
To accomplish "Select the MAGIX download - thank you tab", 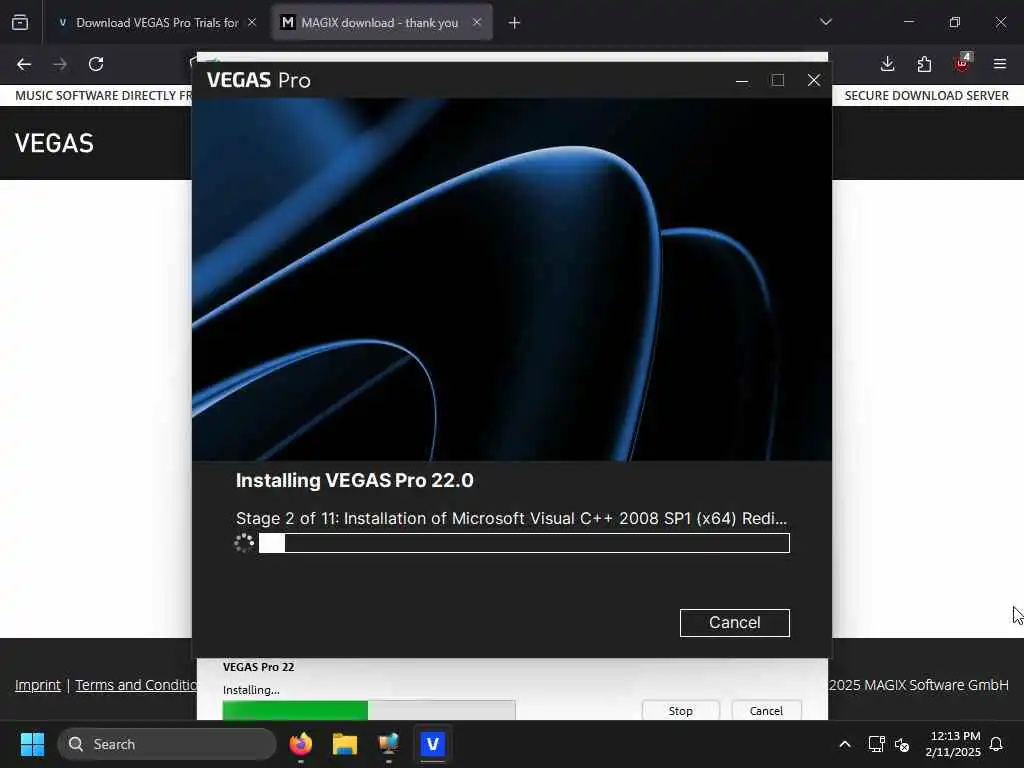I will tap(379, 23).
